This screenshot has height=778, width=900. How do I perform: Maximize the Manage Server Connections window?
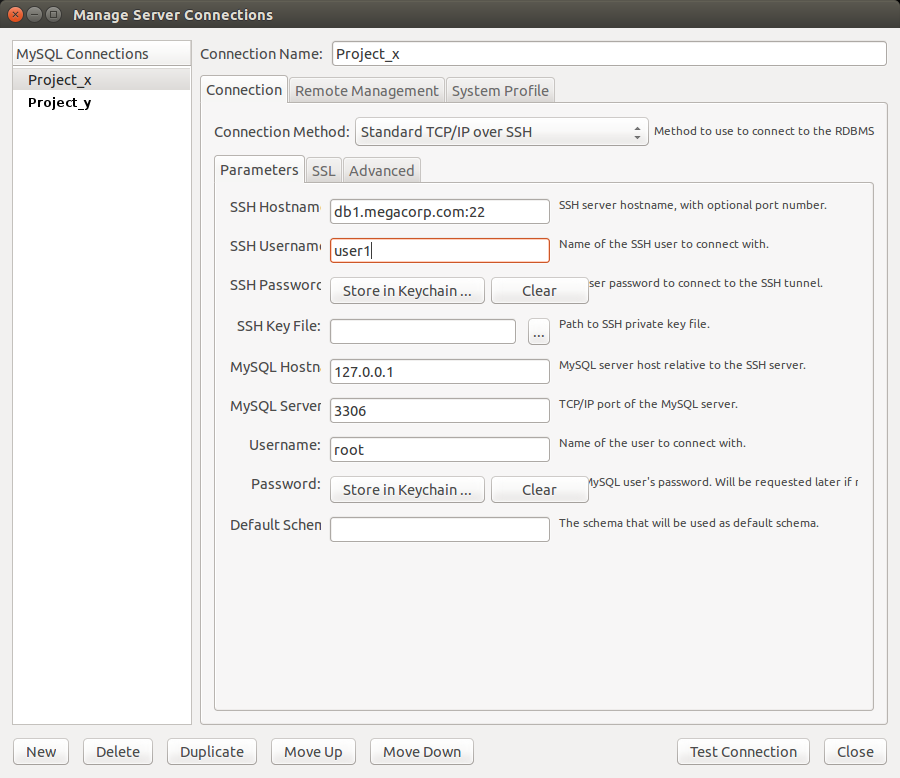click(54, 15)
